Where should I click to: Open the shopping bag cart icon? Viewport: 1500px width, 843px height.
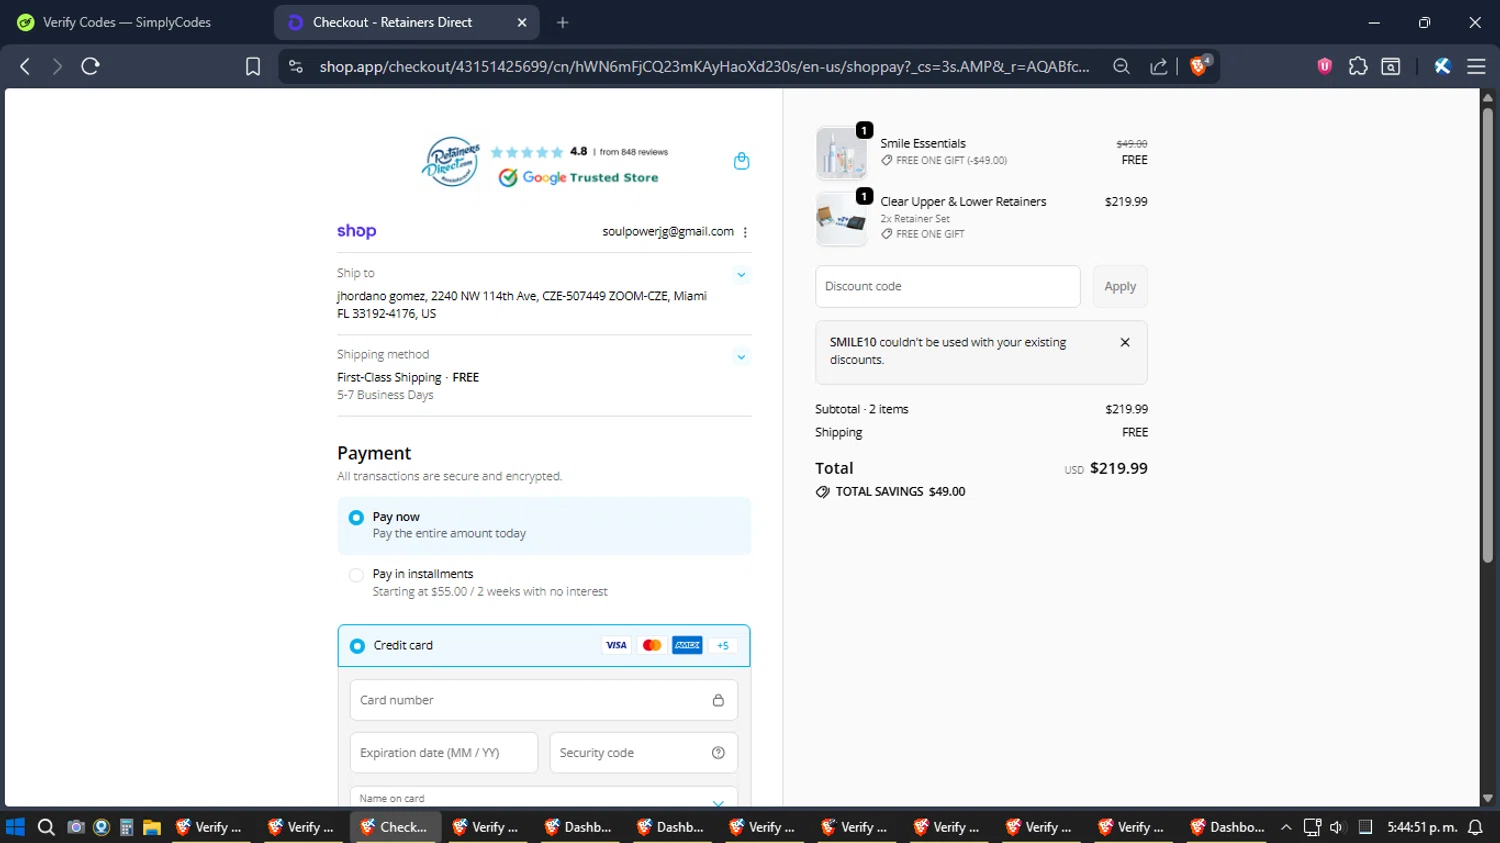pos(741,161)
